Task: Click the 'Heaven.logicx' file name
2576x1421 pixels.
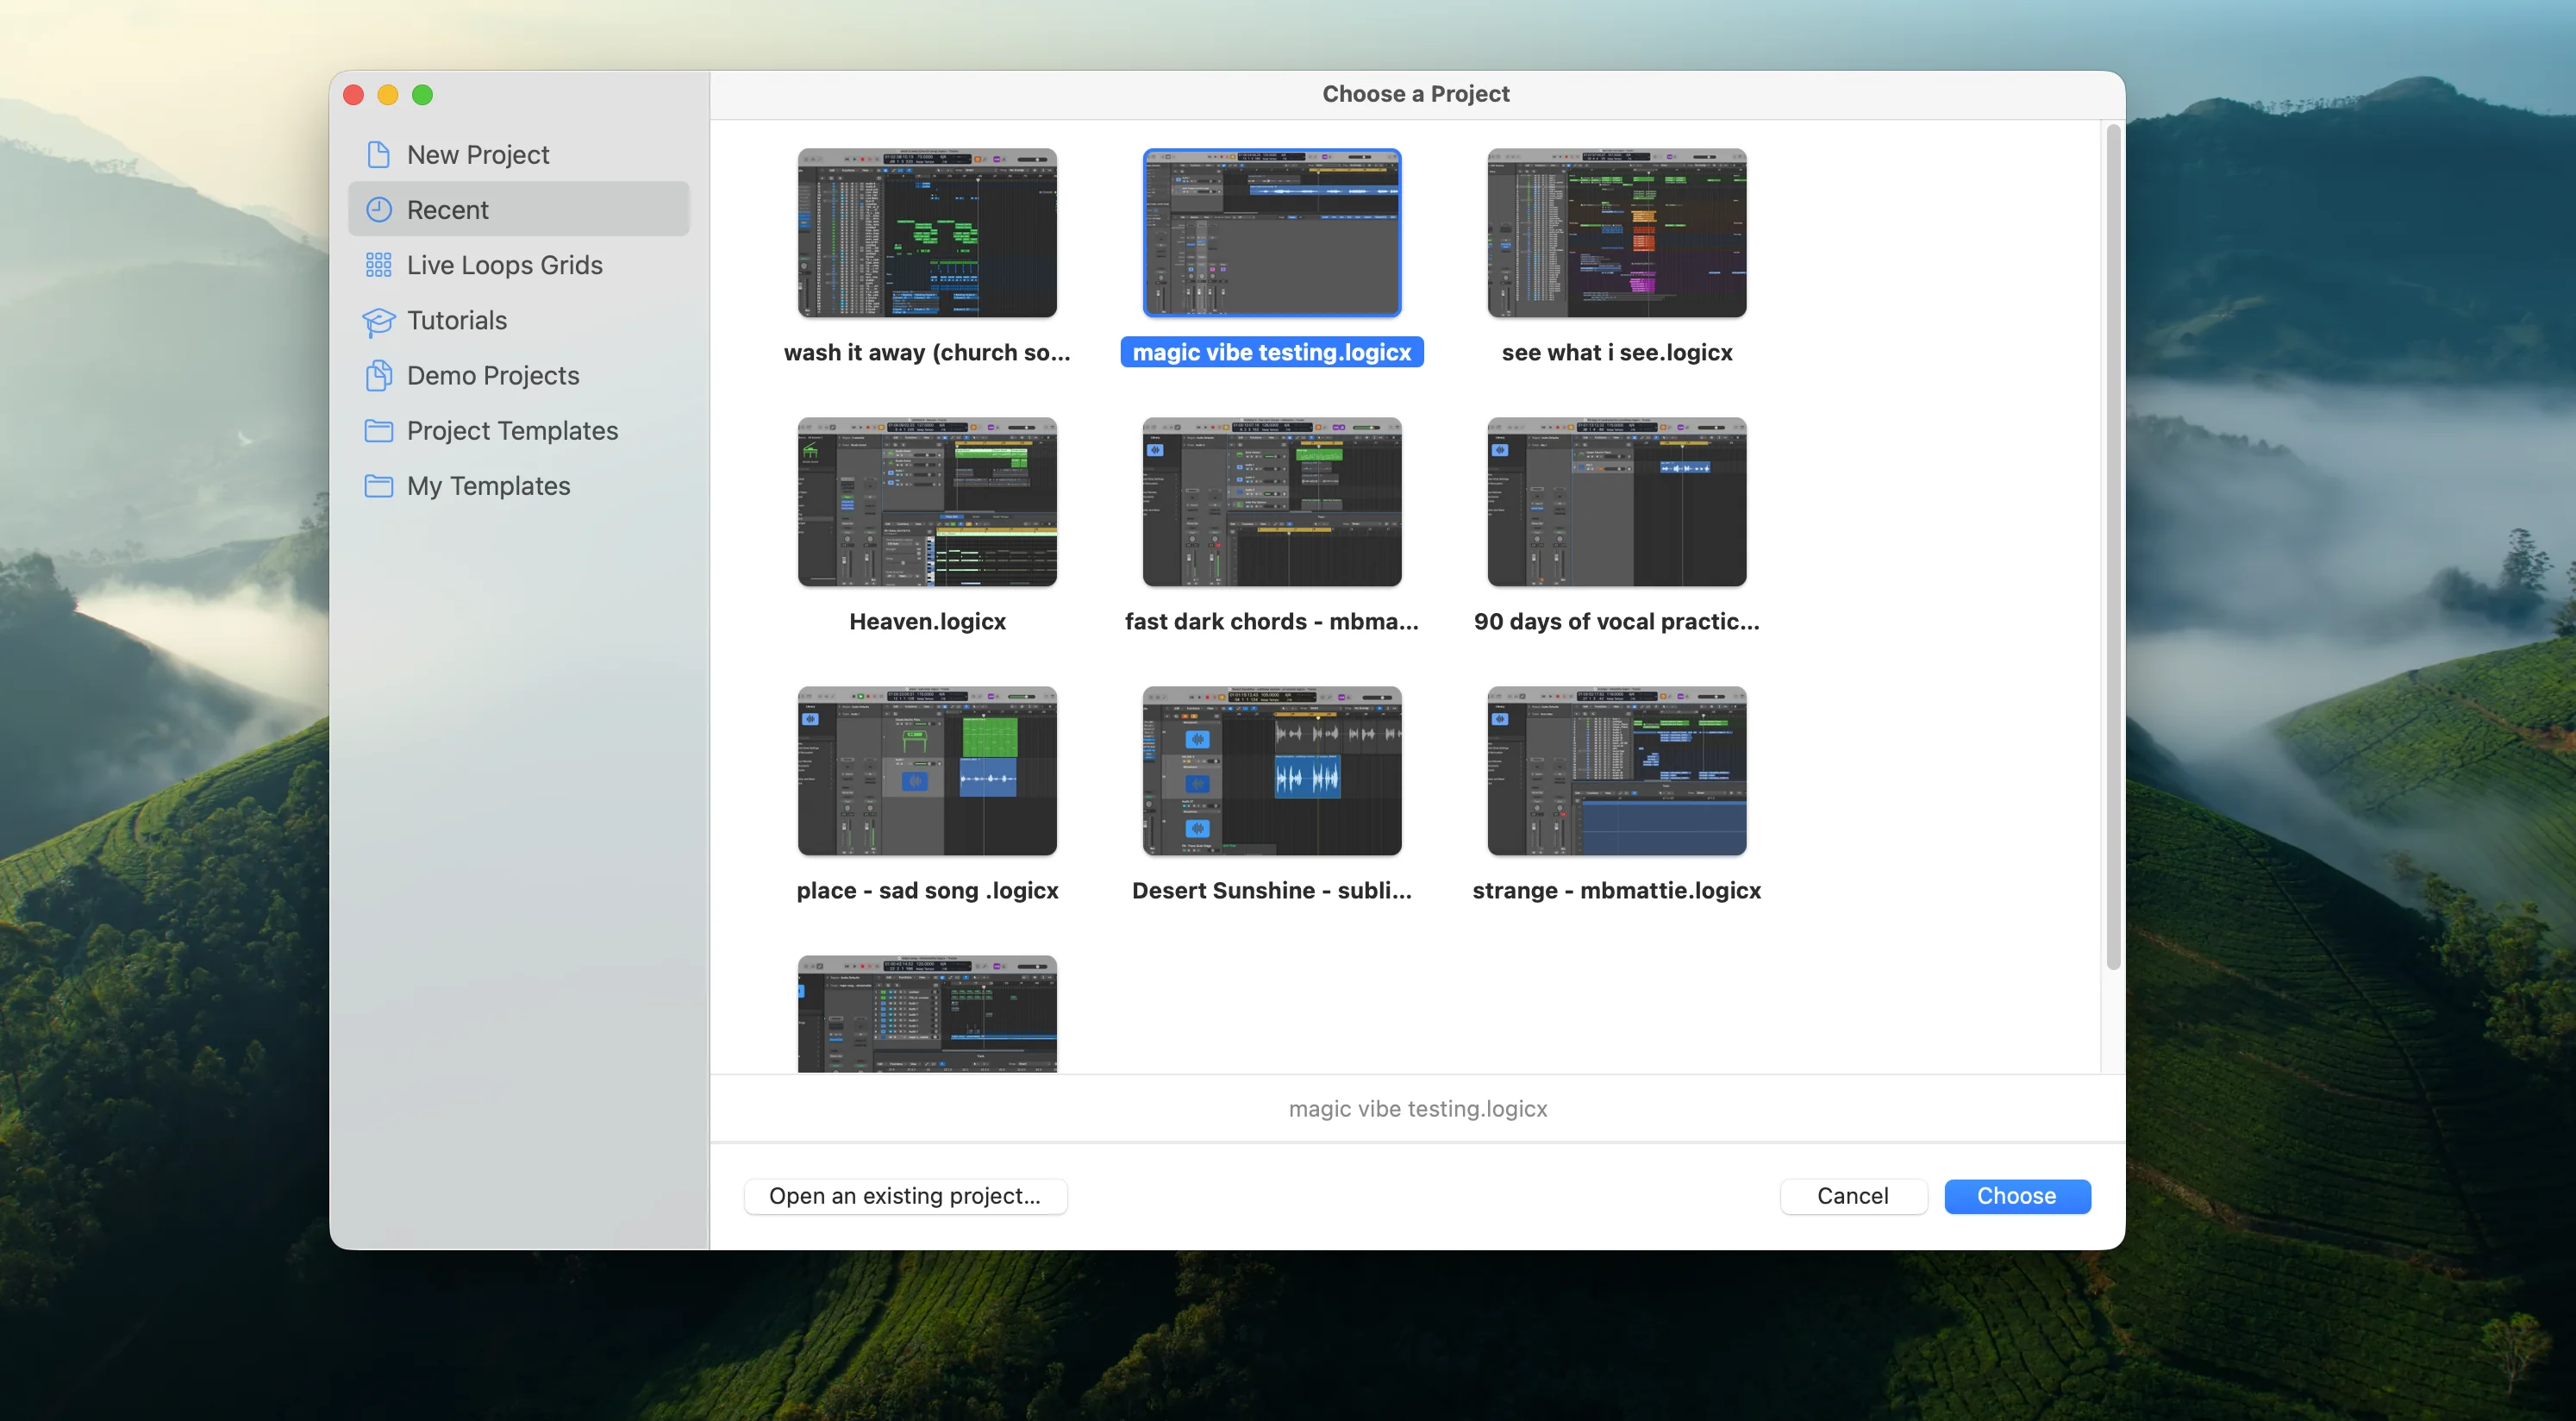Action: (927, 622)
